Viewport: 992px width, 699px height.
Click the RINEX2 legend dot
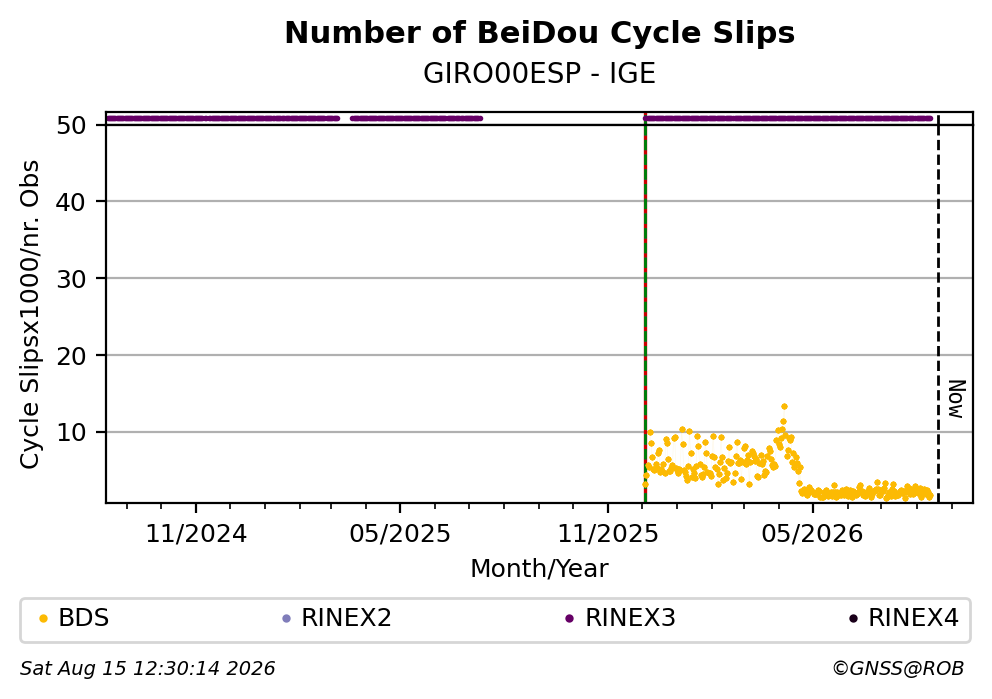(x=286, y=619)
